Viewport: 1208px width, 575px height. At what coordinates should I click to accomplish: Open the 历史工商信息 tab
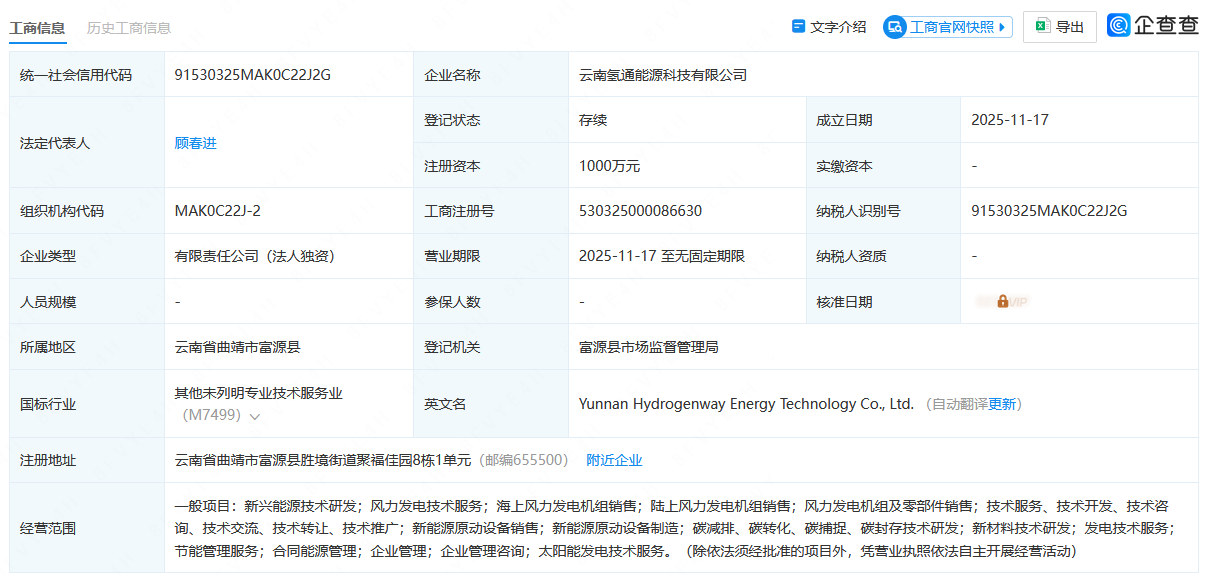tap(129, 28)
